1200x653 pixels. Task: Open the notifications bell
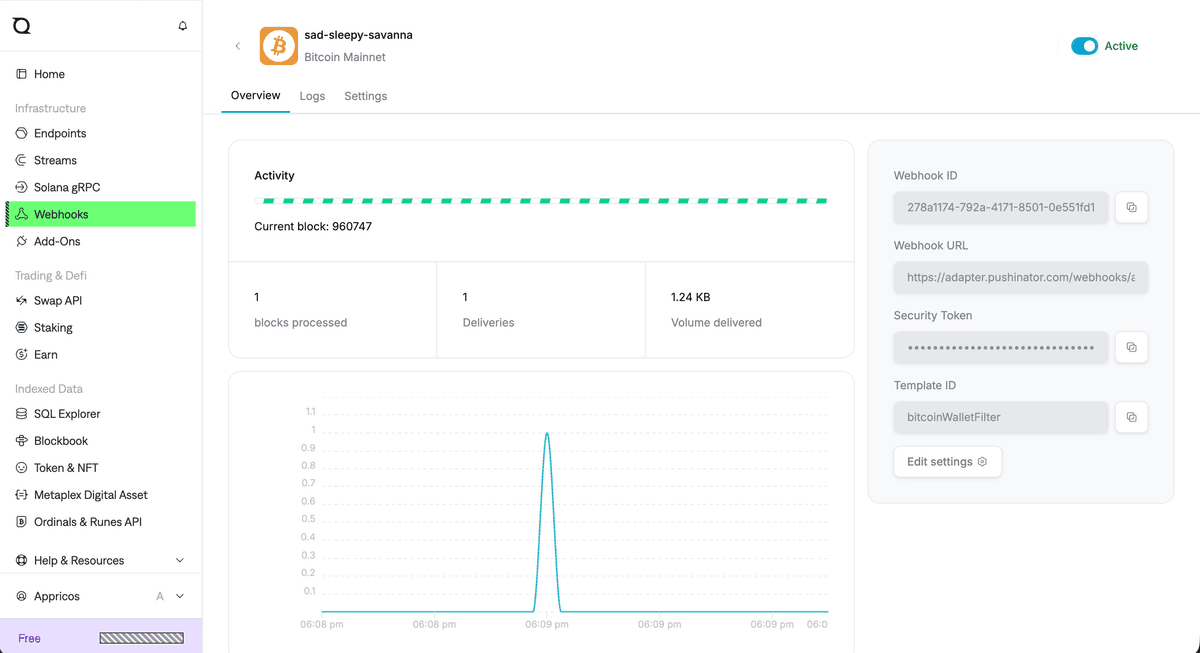coord(182,26)
